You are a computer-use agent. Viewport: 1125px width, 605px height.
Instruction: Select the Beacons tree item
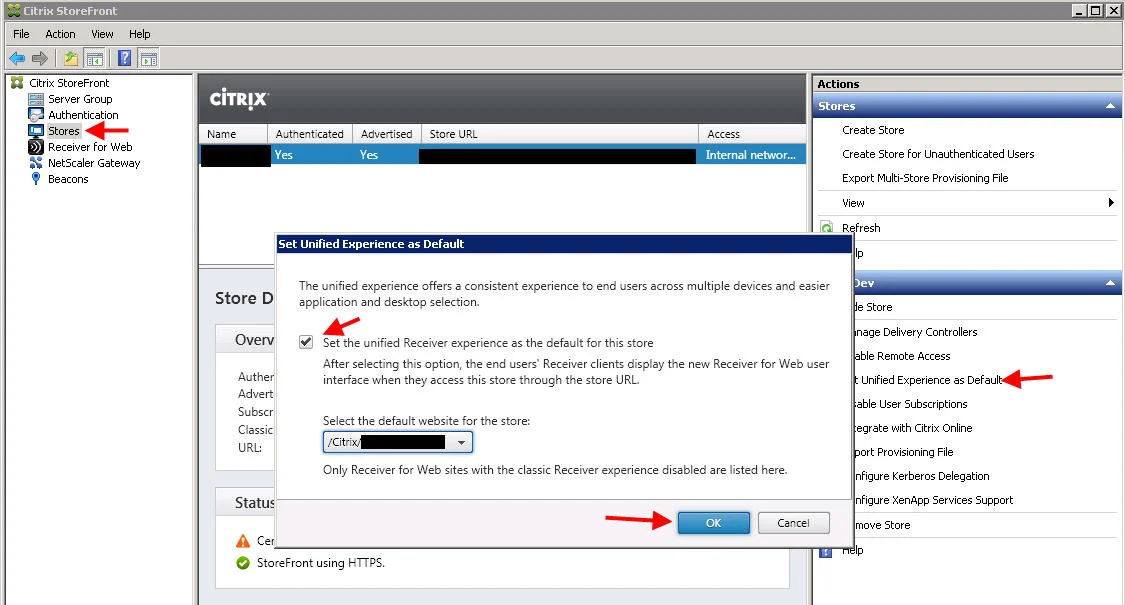67,179
